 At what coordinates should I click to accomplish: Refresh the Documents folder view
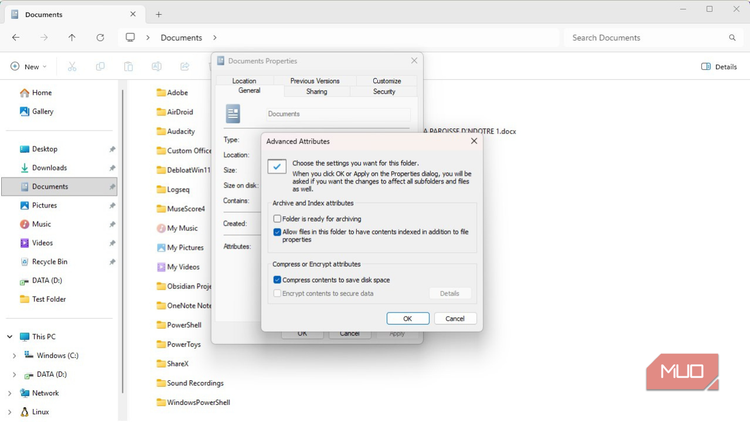pos(100,37)
